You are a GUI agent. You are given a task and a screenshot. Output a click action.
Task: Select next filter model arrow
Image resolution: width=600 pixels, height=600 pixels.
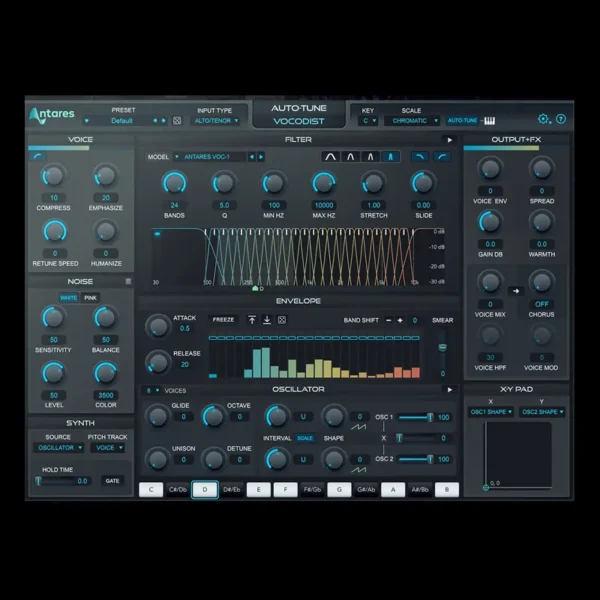(x=261, y=157)
